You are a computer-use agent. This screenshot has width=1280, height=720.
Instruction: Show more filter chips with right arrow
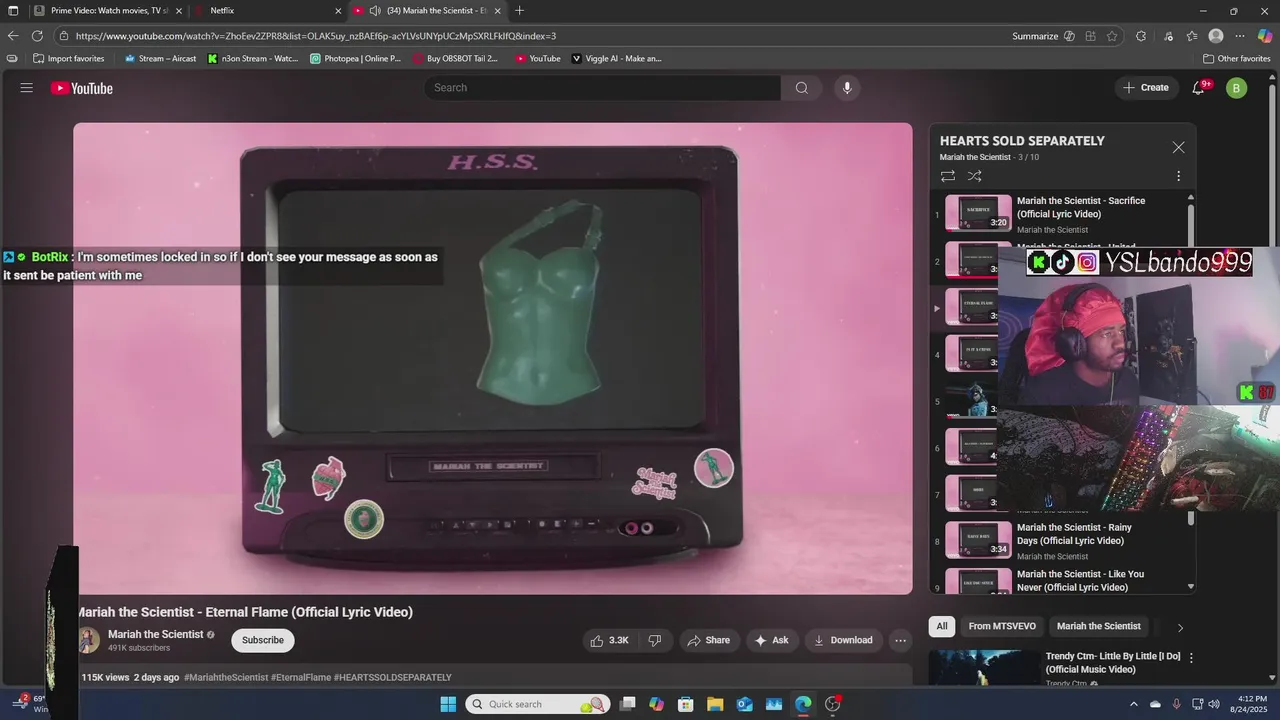tap(1180, 627)
